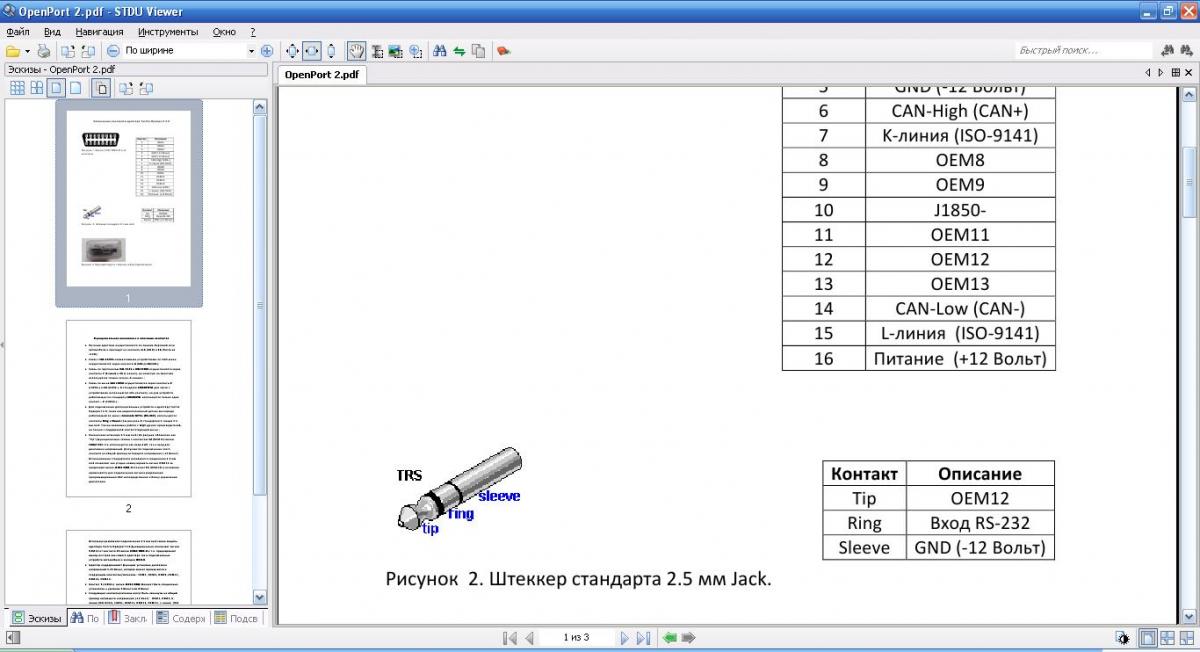Image resolution: width=1200 pixels, height=652 pixels.
Task: Select the OpenPort 2.pdf document tab
Action: 322,74
